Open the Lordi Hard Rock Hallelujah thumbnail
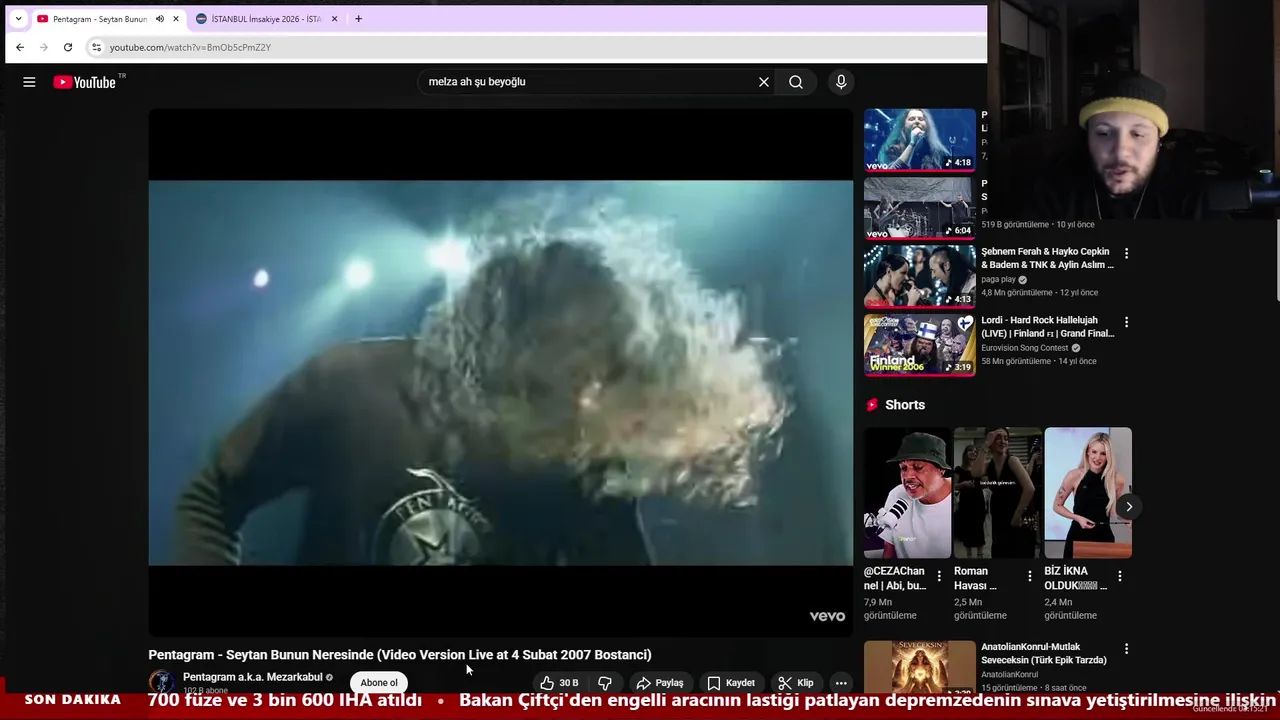The height and width of the screenshot is (720, 1280). click(919, 345)
